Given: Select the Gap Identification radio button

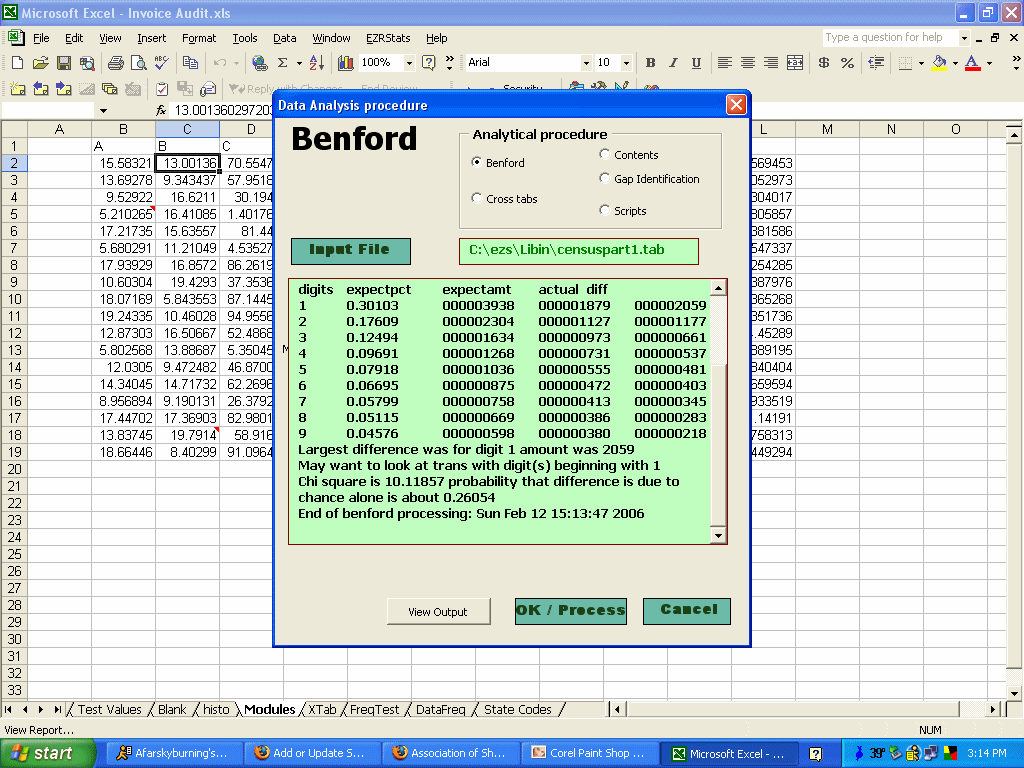Looking at the screenshot, I should 605,178.
